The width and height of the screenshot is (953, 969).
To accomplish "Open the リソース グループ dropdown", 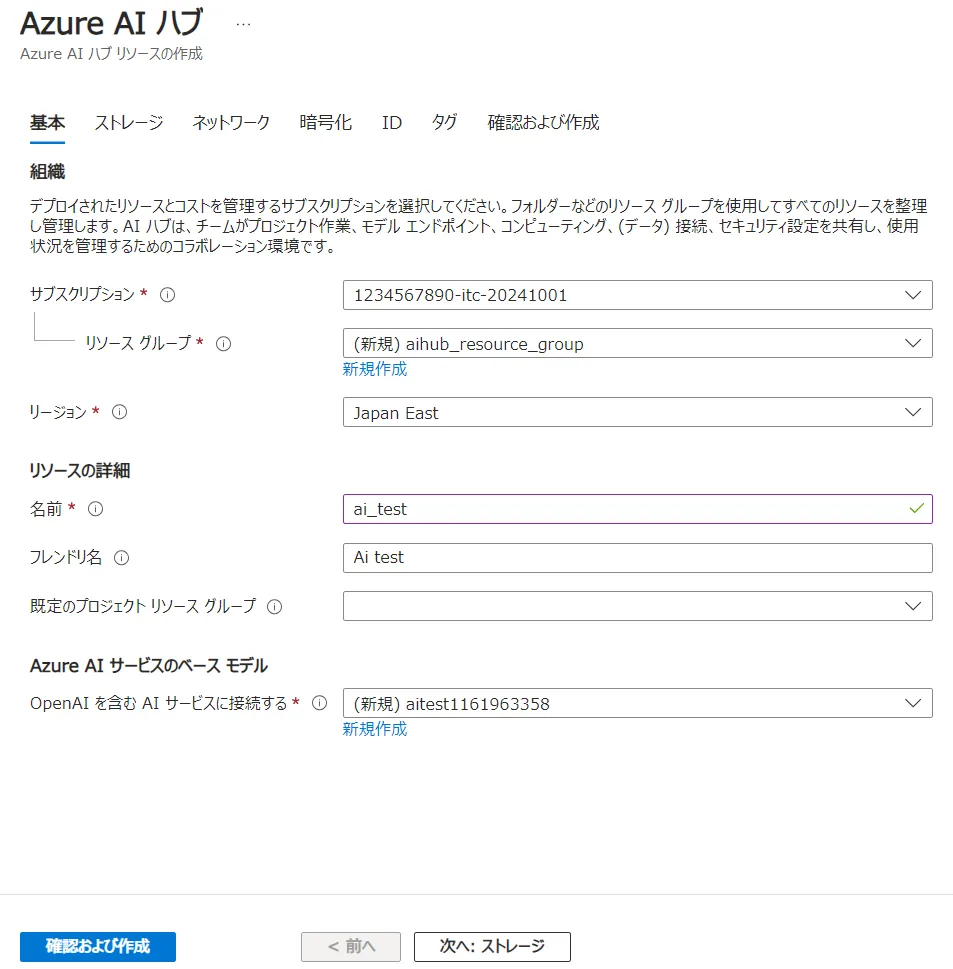I will (x=637, y=343).
